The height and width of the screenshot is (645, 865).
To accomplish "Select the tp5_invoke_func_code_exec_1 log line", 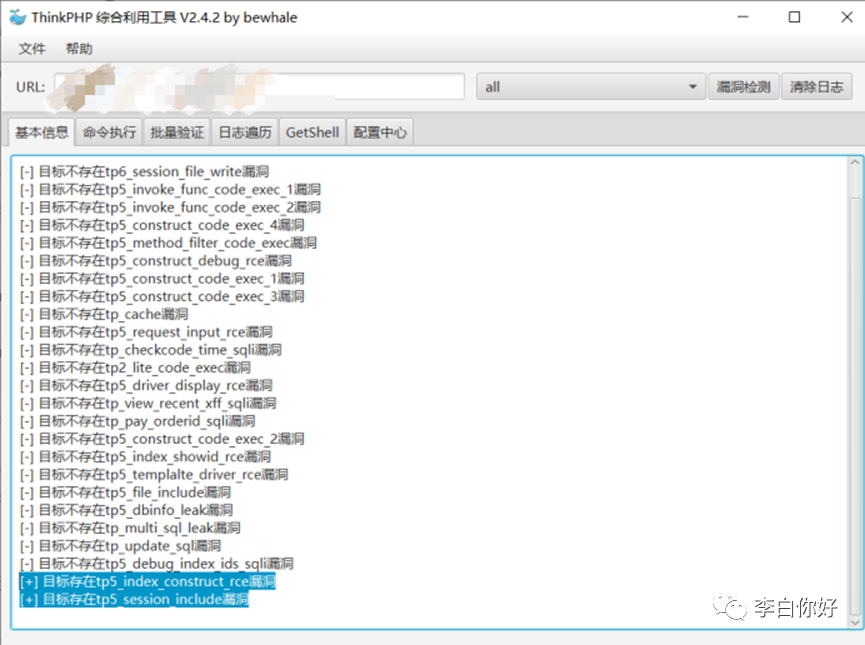I will pyautogui.click(x=170, y=189).
